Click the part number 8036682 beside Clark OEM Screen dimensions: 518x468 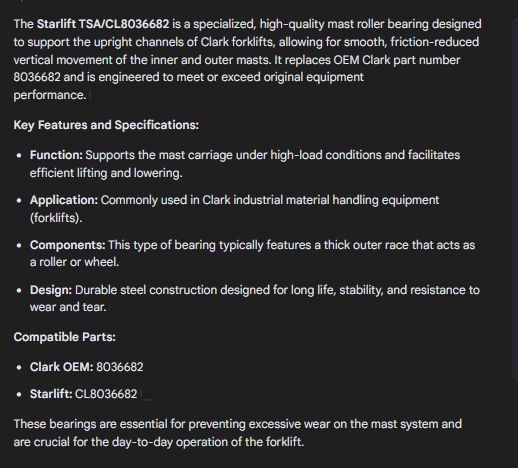120,367
